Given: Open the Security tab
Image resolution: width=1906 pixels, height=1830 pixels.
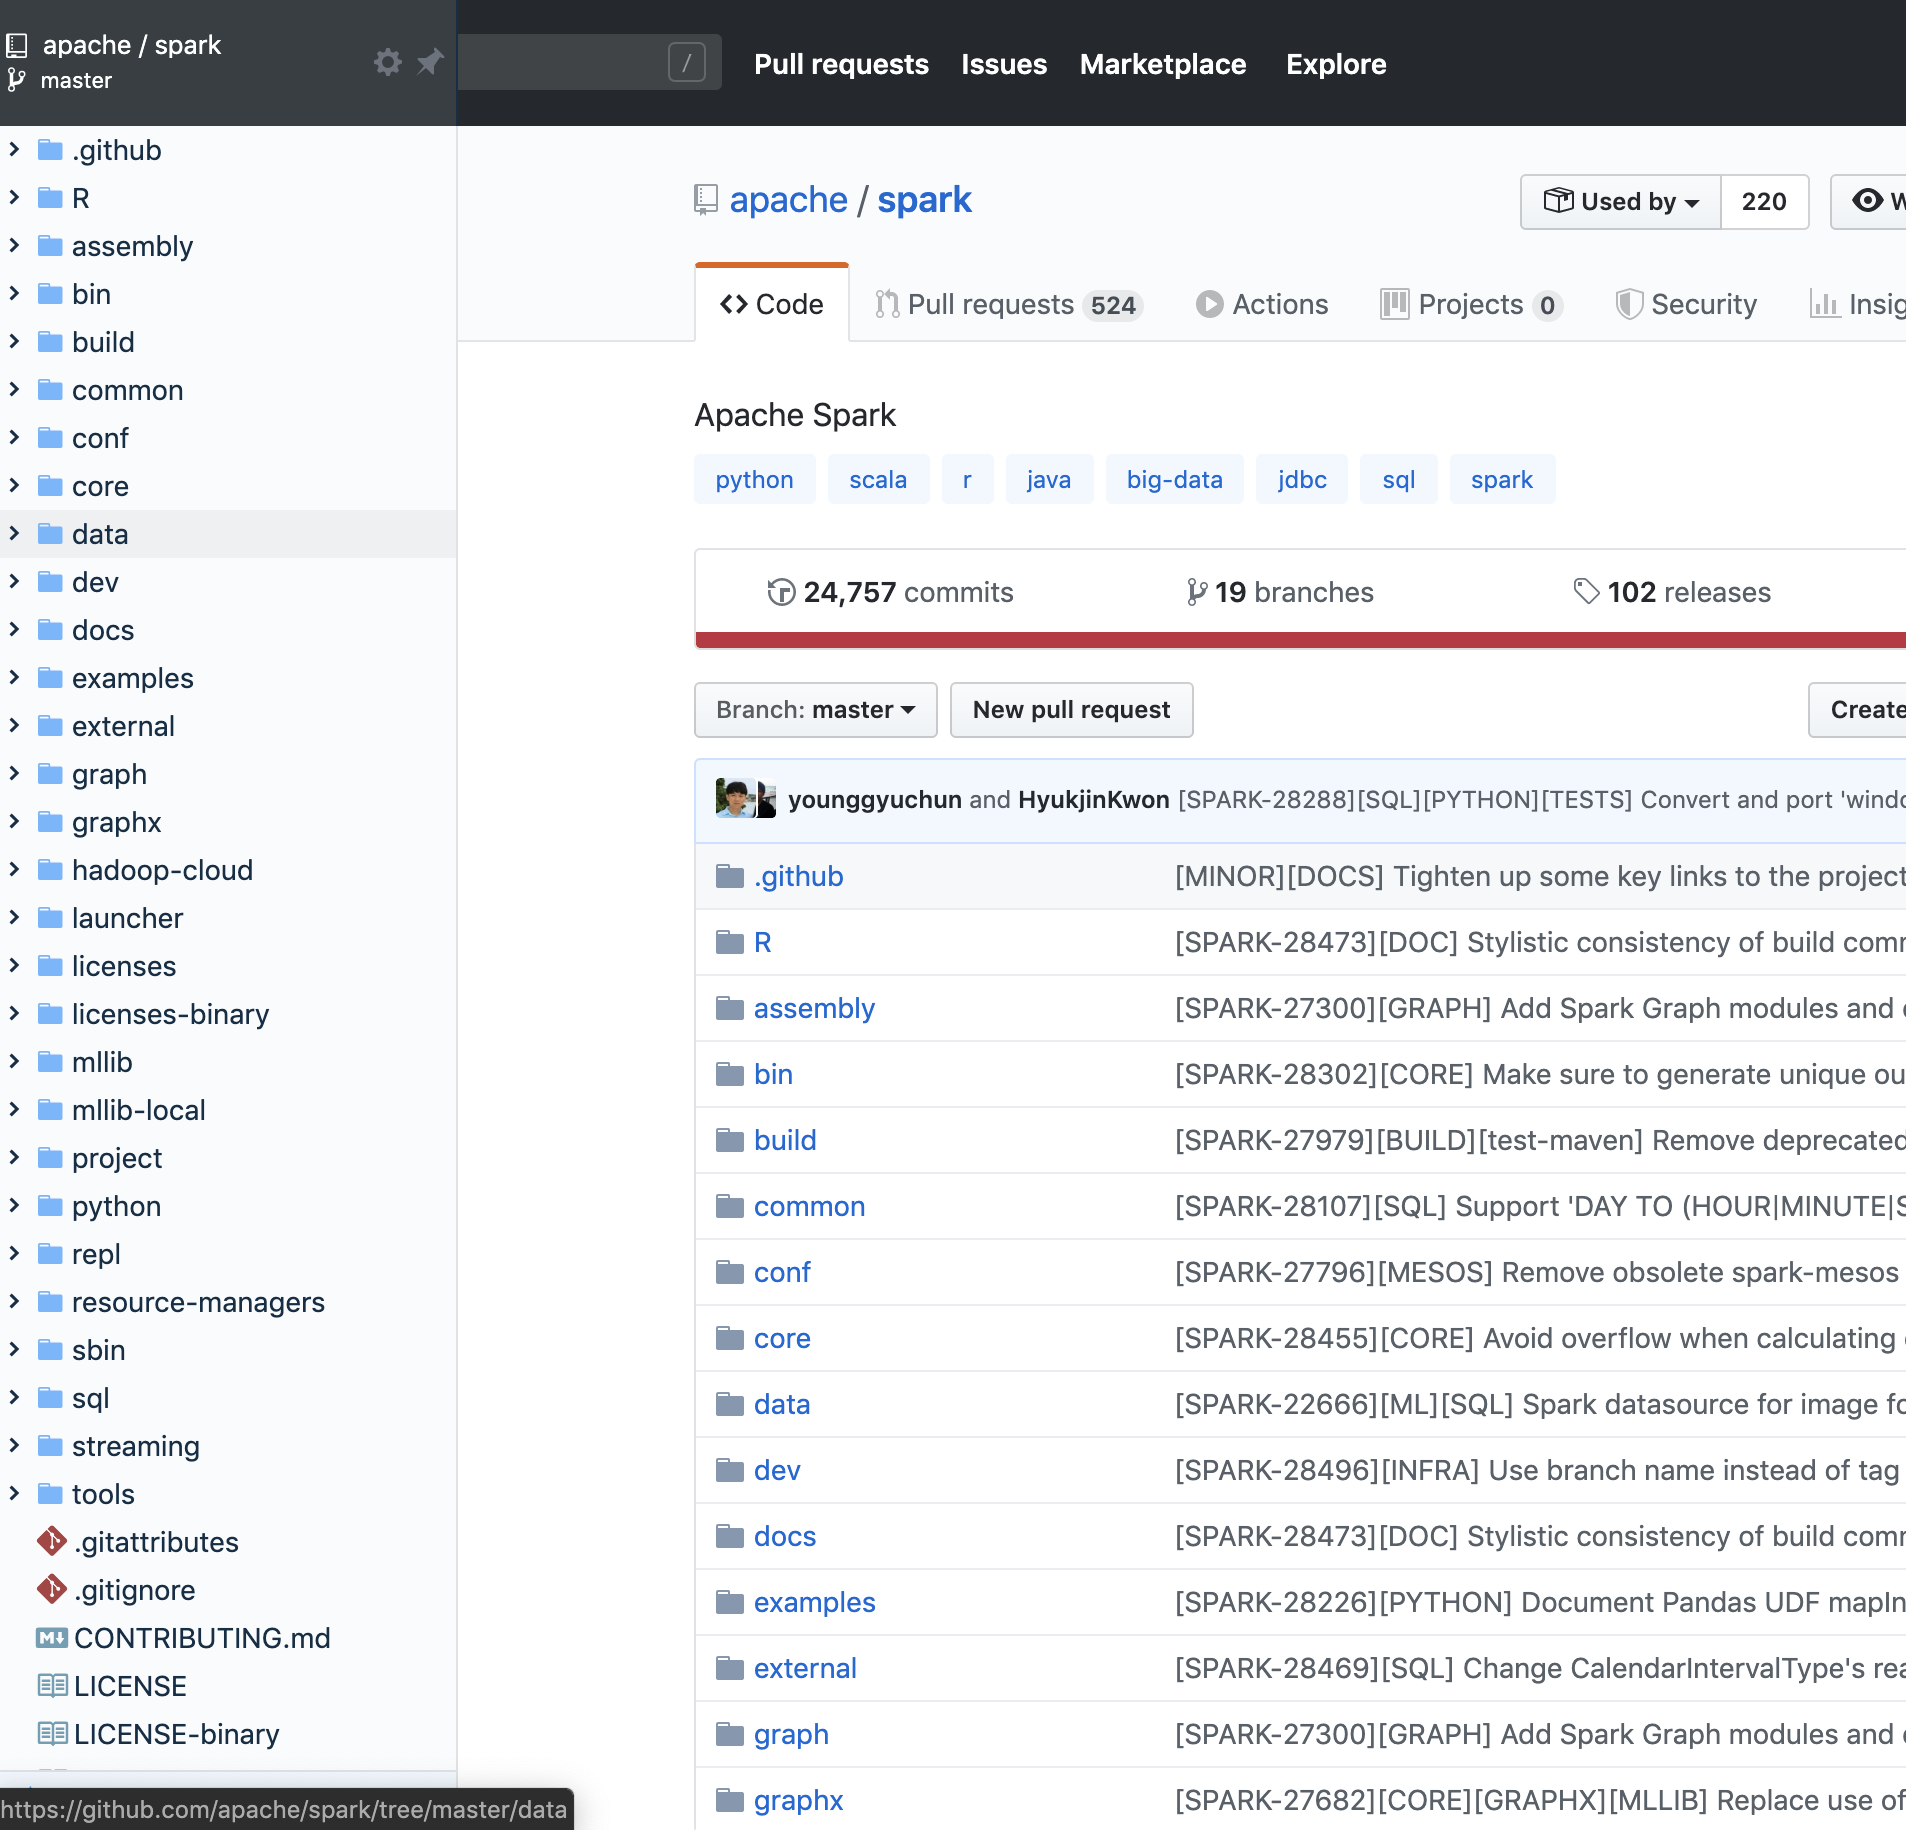Looking at the screenshot, I should [x=1687, y=304].
